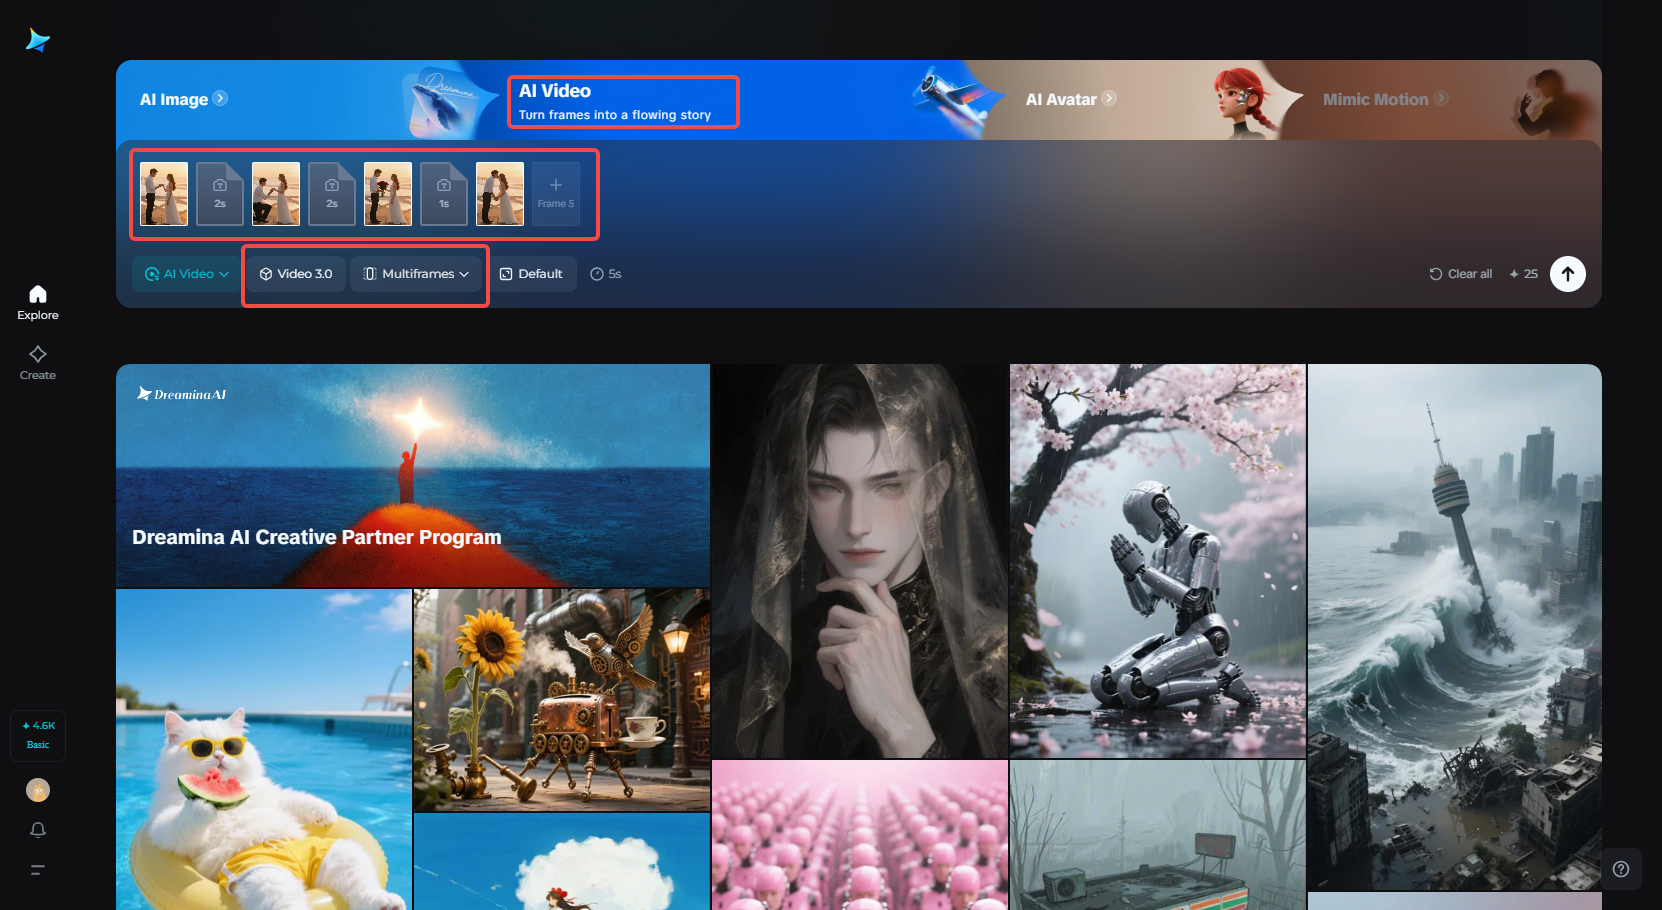Open the 5s duration clock setting
1662x910 pixels.
coord(605,273)
